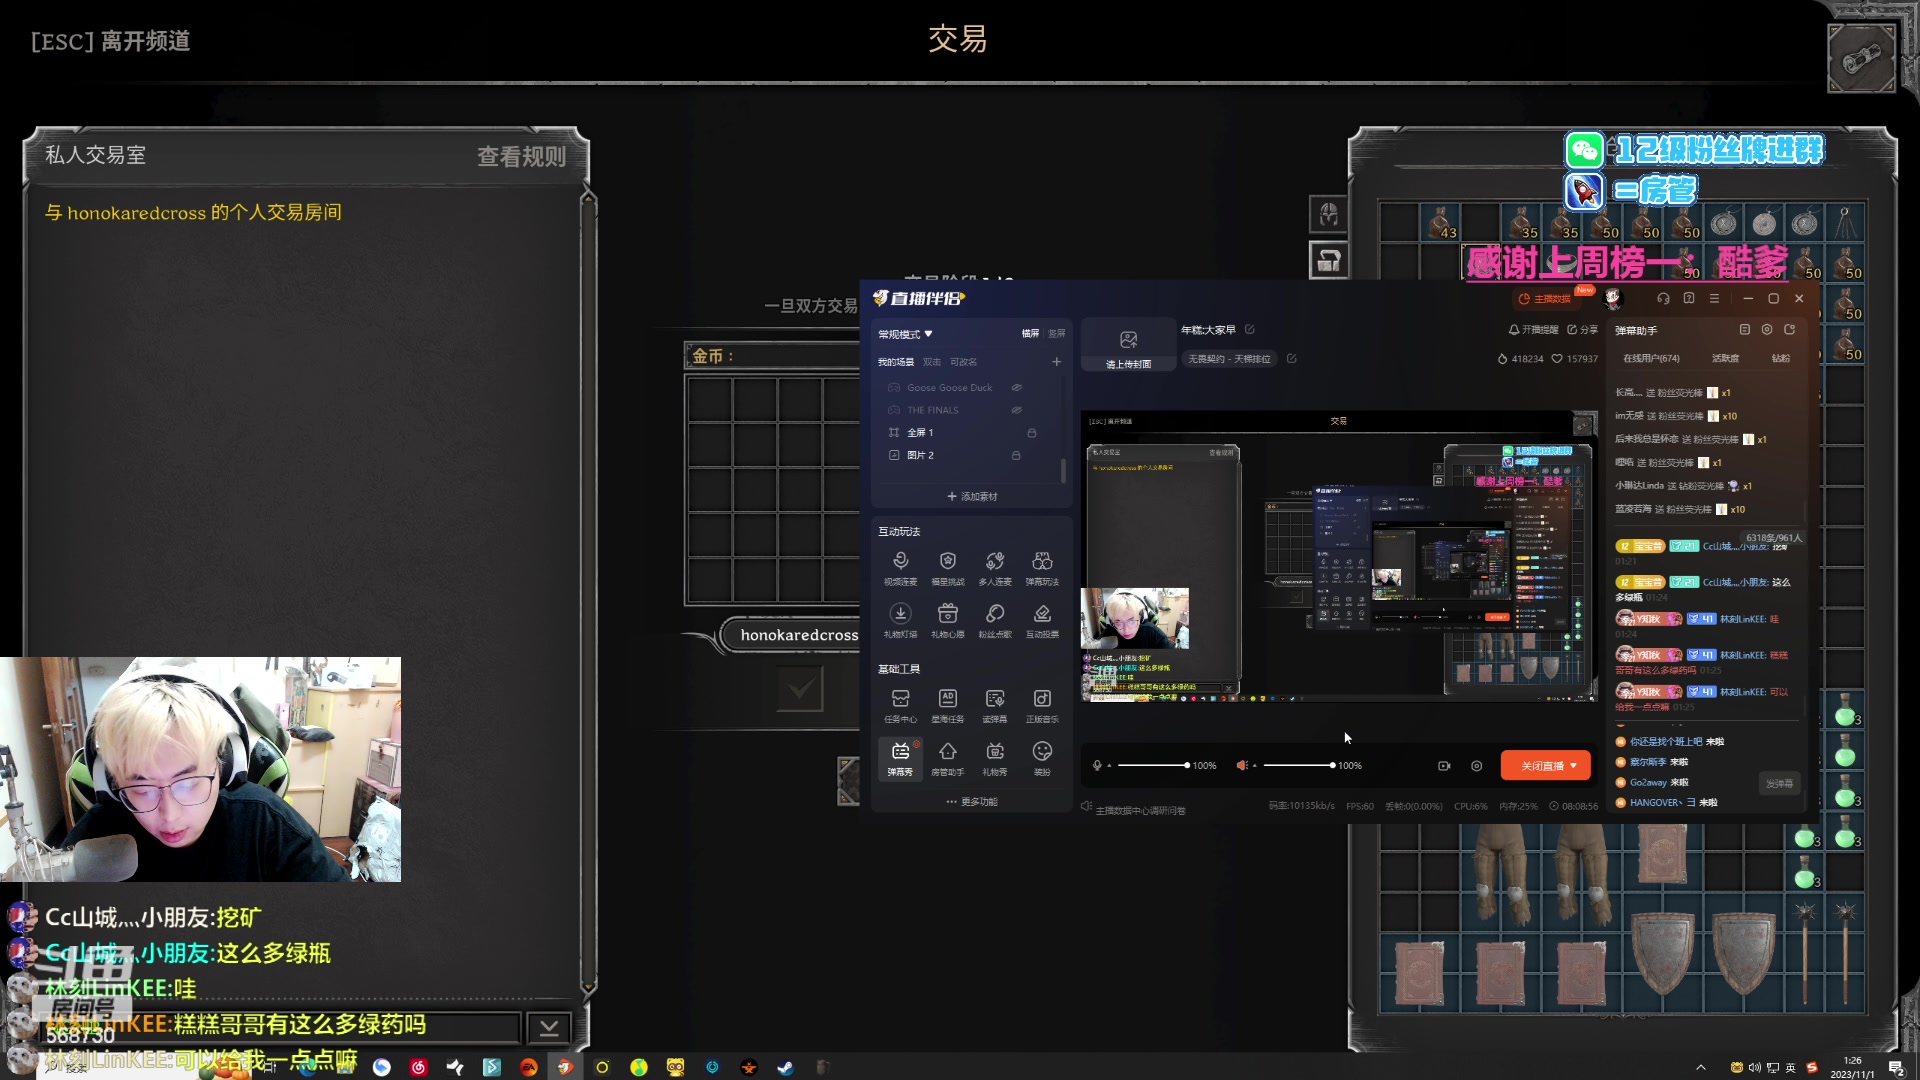Viewport: 1920px width, 1080px height.
Task: Open 粉丝点歌 fan song request
Action: 995,620
